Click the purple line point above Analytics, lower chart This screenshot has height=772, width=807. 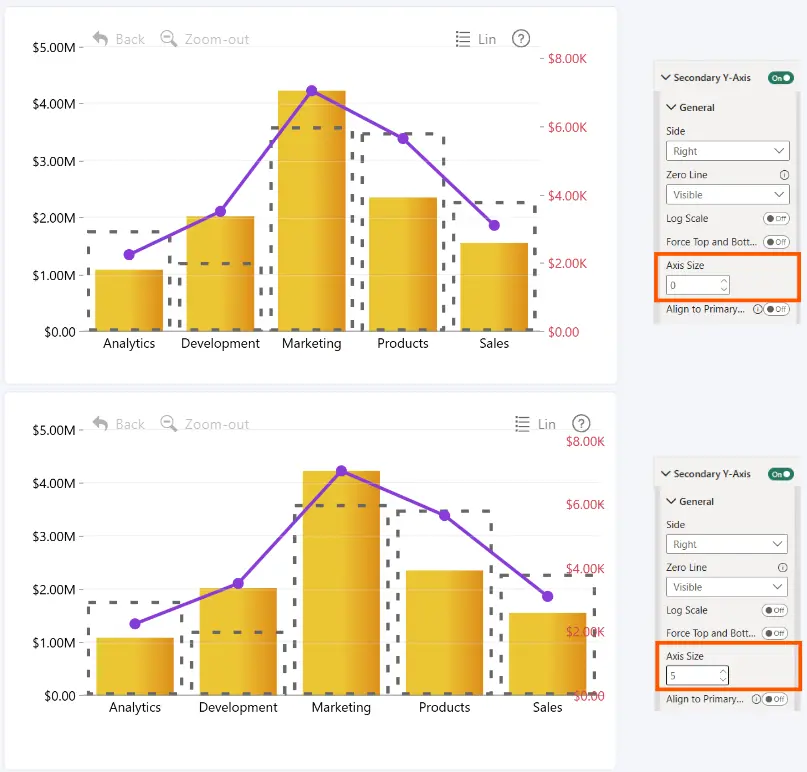point(135,624)
